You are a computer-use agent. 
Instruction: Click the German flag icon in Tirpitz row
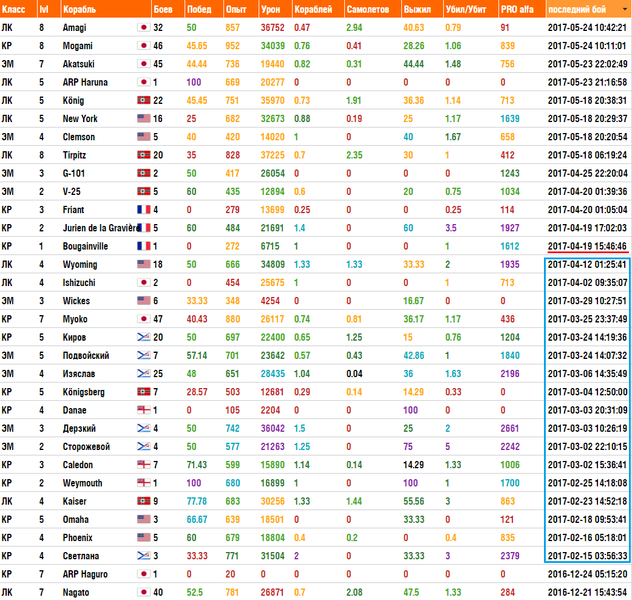[143, 155]
